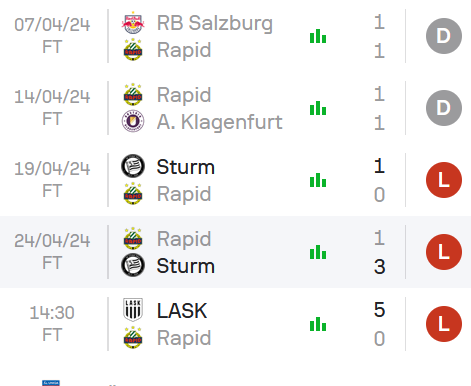Open stats icon for Sturm vs Rapid 19/04/24
The height and width of the screenshot is (386, 471).
click(318, 180)
